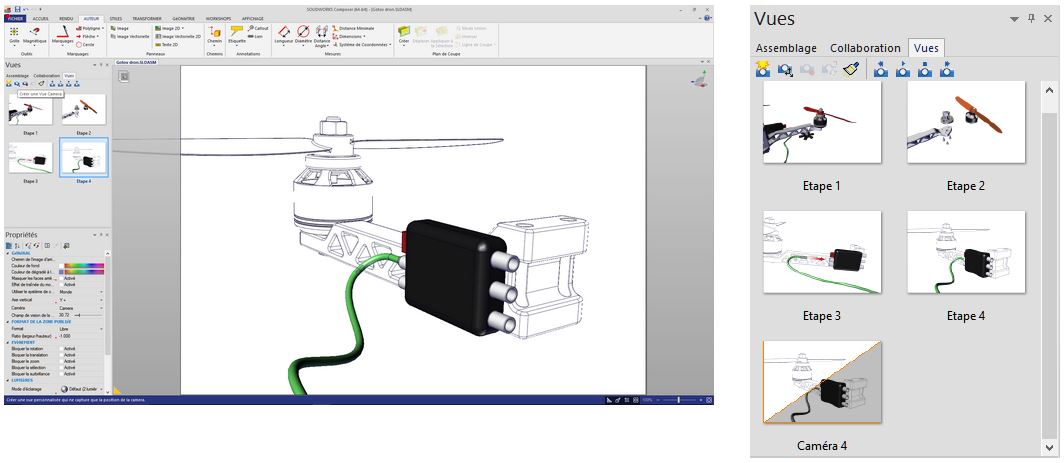Click the Etiquette annotation icon
Image resolution: width=1064 pixels, height=463 pixels.
[x=237, y=34]
